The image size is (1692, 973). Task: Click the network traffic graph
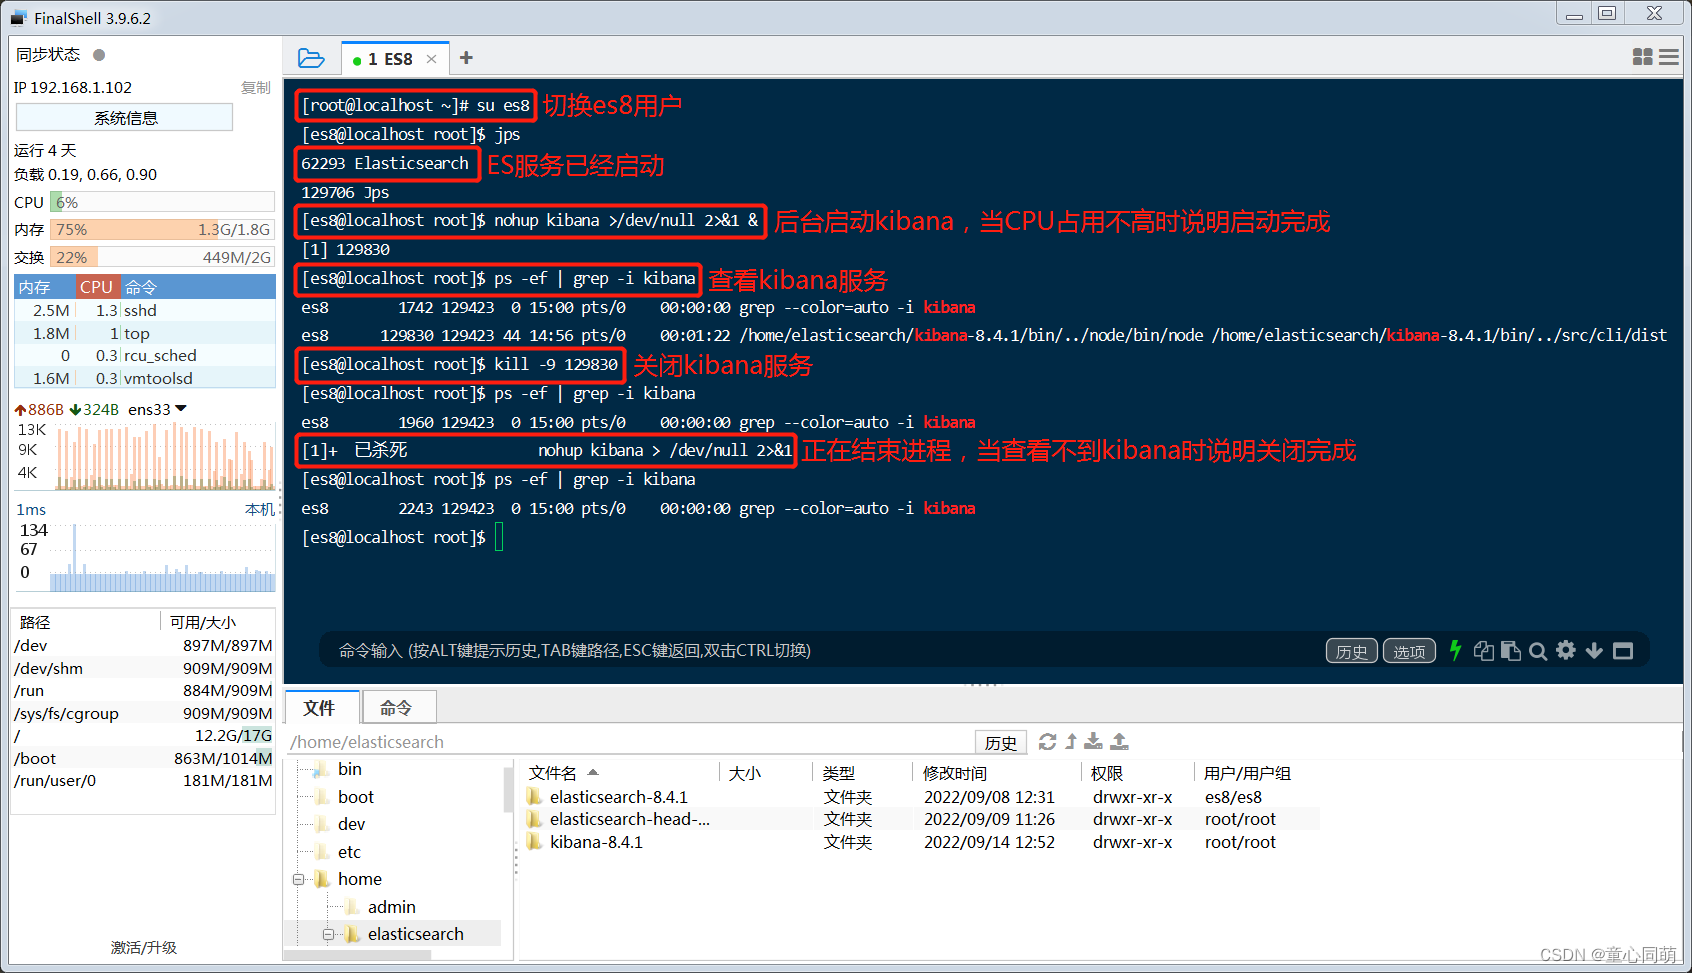[166, 456]
